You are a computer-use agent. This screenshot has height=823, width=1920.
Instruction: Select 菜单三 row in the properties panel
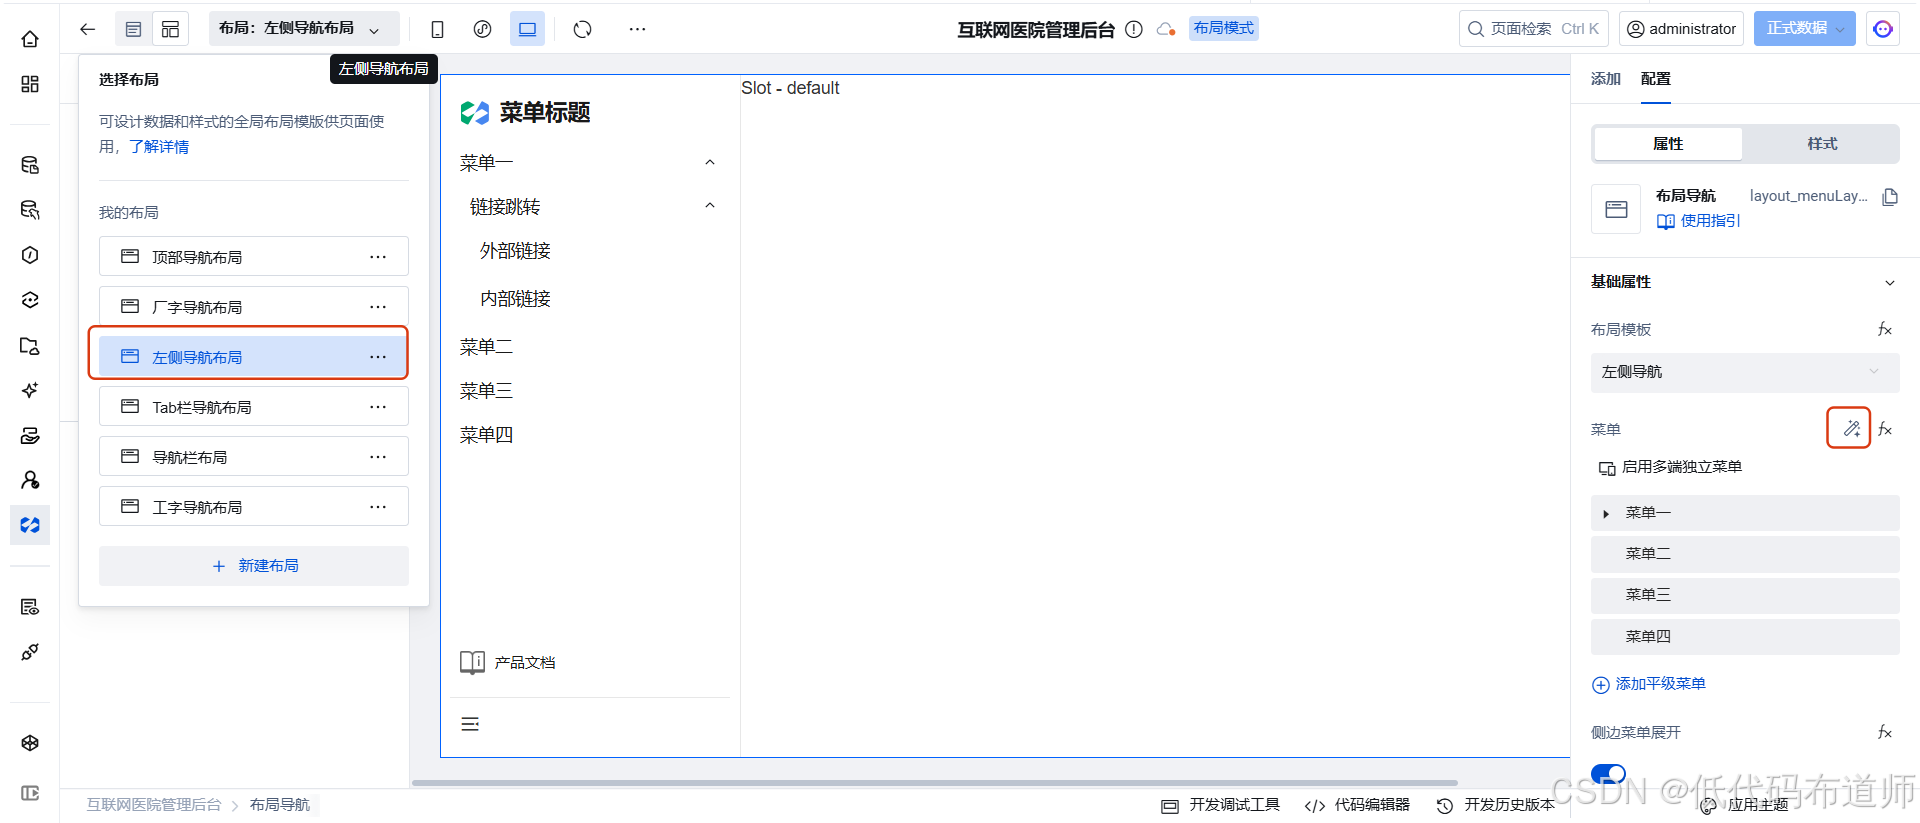click(x=1745, y=596)
